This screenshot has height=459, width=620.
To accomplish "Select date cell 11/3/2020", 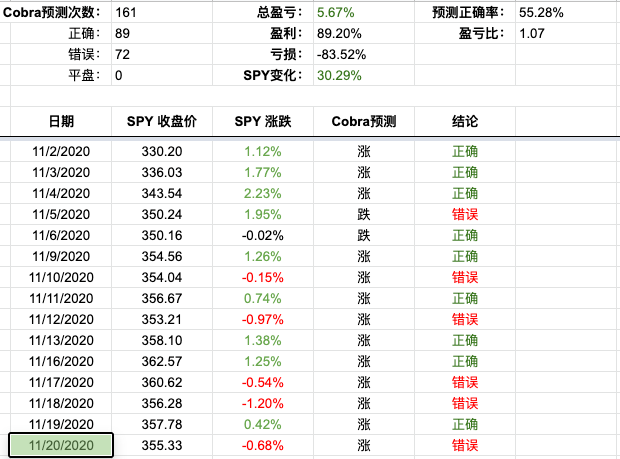I will pyautogui.click(x=61, y=172).
